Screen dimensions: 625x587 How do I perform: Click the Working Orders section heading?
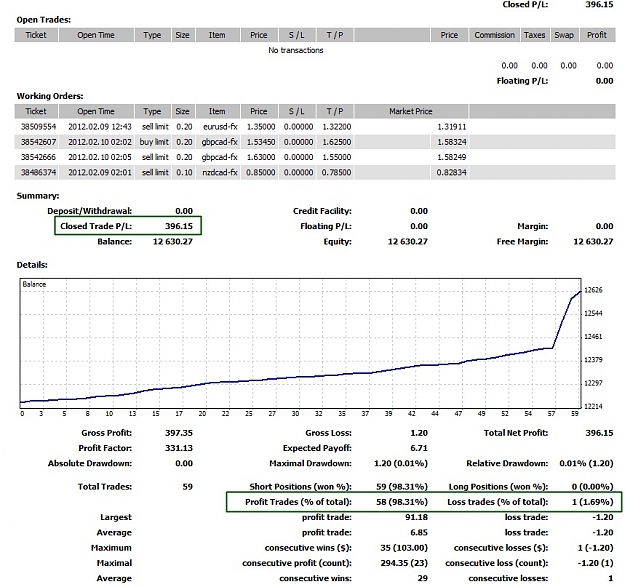click(50, 96)
